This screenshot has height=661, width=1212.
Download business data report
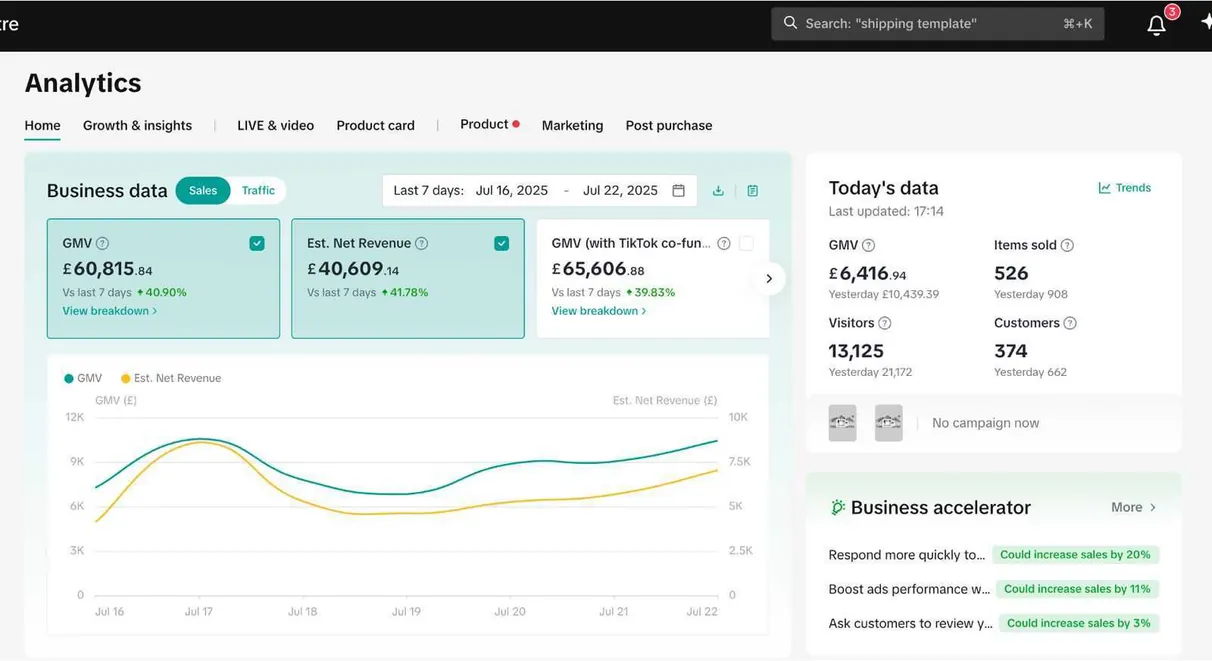click(x=718, y=190)
